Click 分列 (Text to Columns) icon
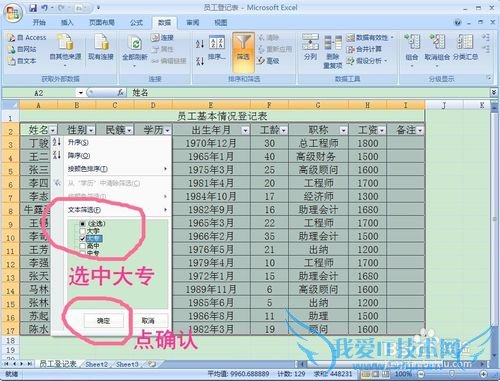This screenshot has width=500, height=381. (310, 47)
